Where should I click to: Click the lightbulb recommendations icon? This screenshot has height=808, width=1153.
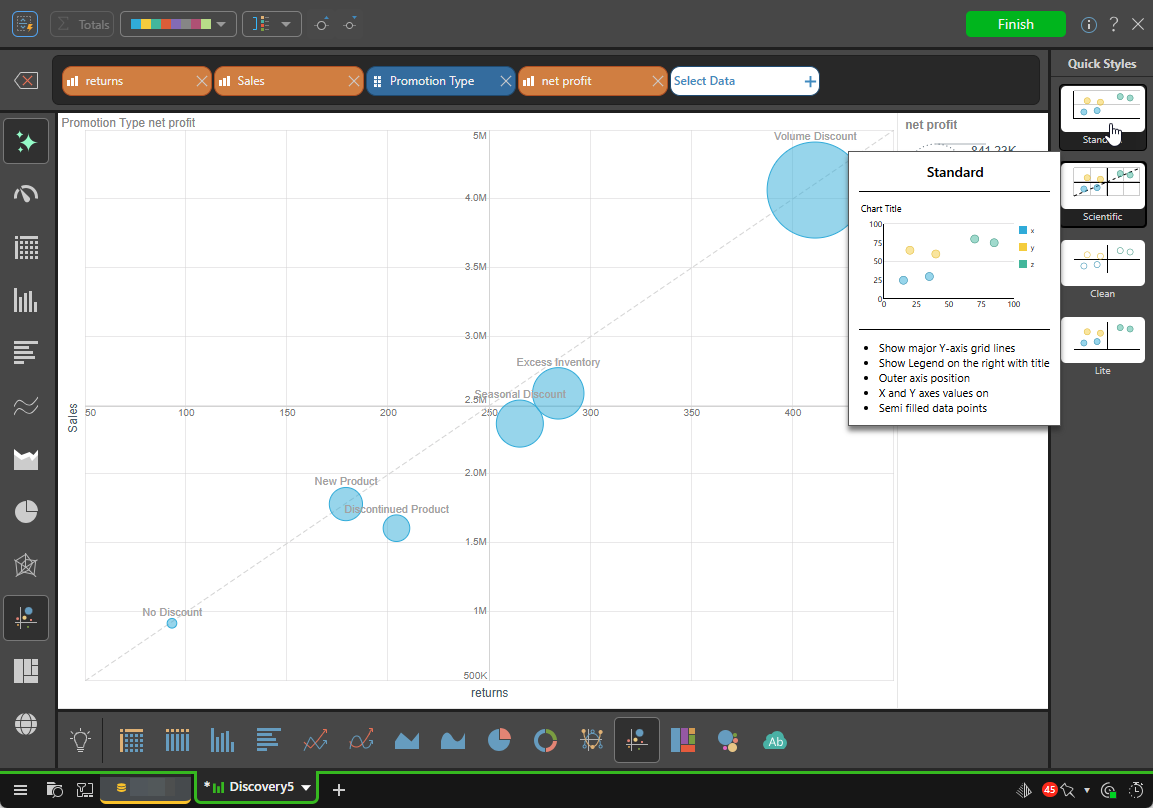point(81,740)
